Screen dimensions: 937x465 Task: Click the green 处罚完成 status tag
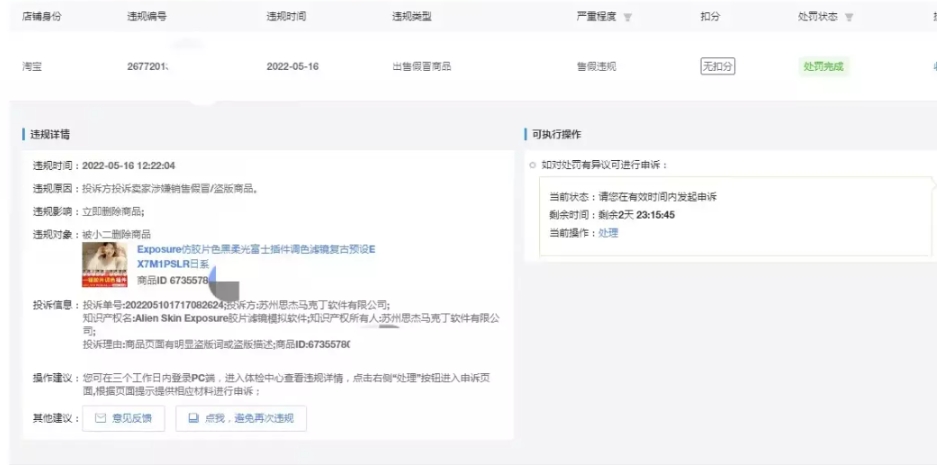(821, 67)
